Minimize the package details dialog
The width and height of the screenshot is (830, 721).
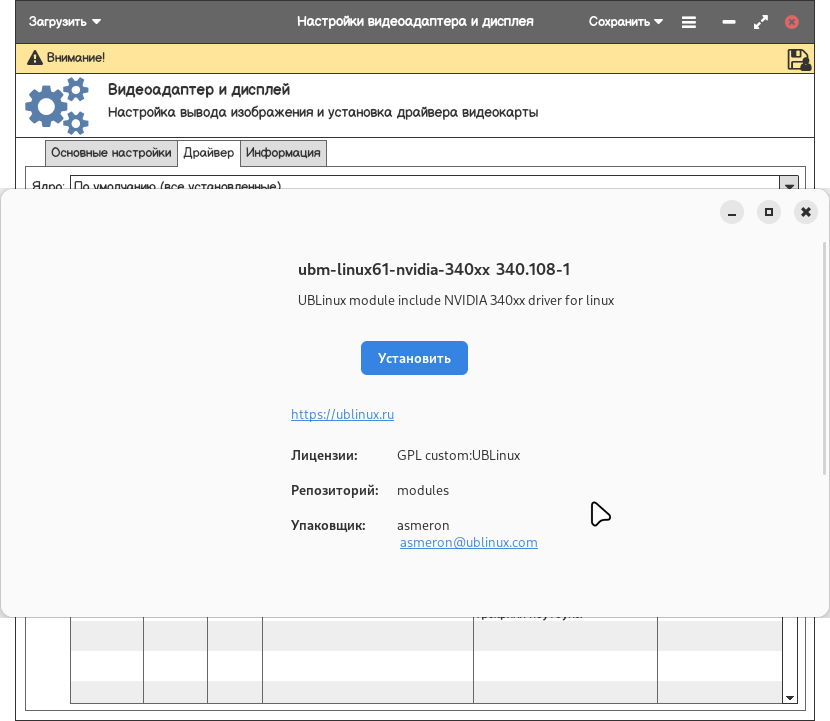[732, 212]
